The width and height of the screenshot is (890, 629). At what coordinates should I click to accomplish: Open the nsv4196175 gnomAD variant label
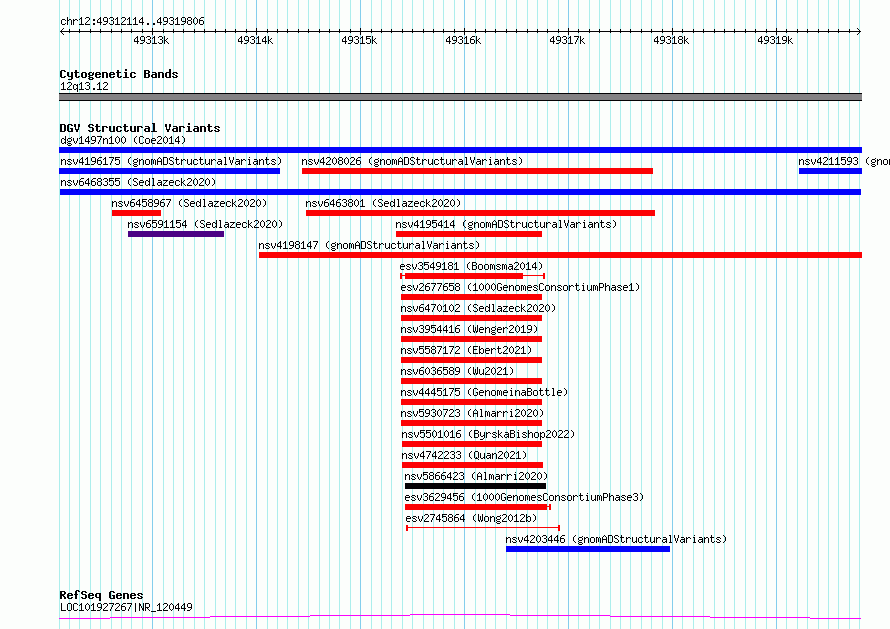click(171, 161)
